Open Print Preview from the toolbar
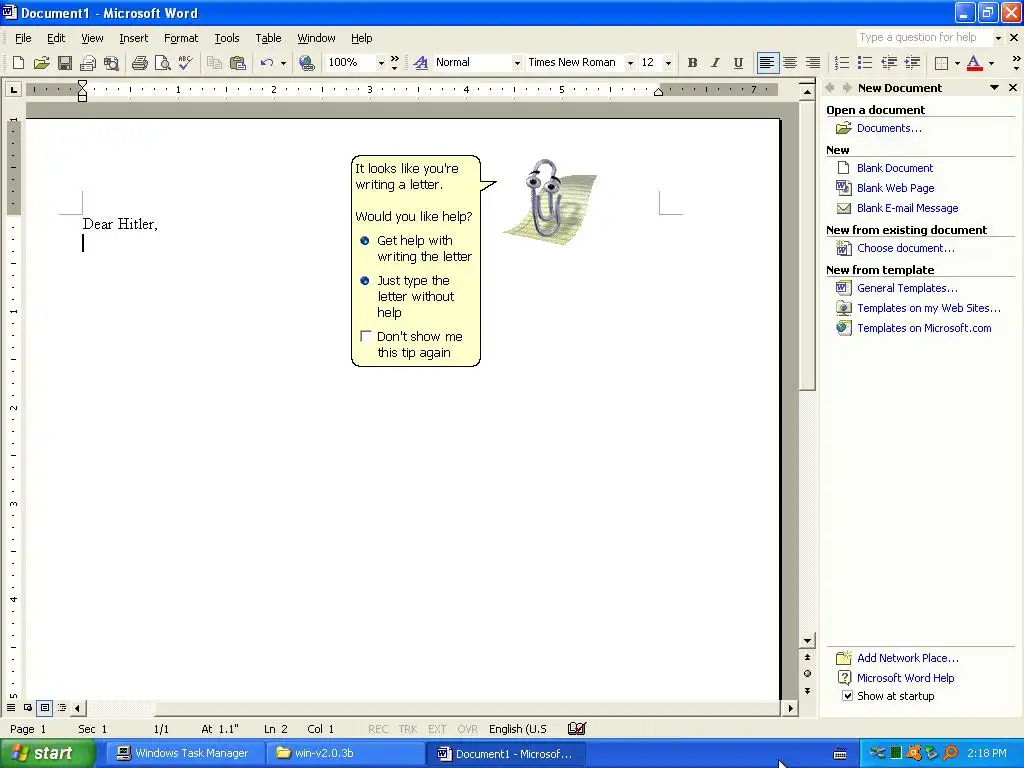 coord(163,63)
